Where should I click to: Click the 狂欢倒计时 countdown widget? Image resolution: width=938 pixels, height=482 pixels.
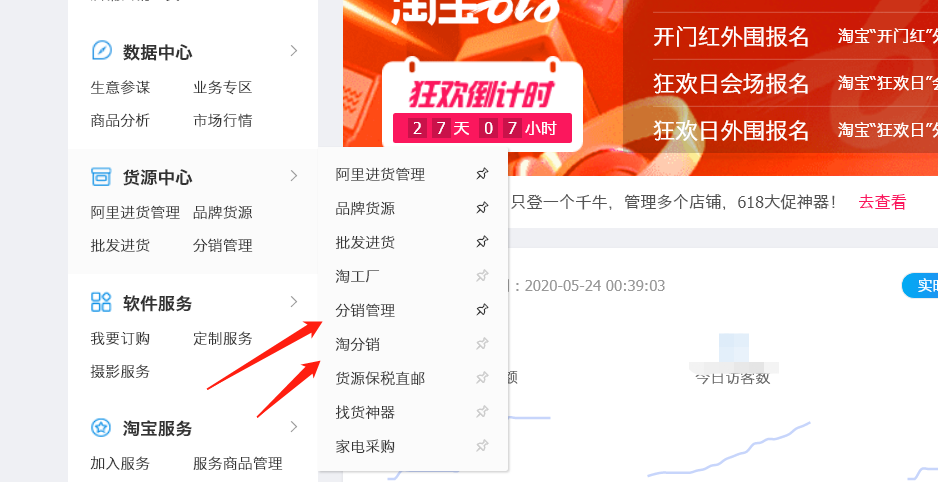pyautogui.click(x=482, y=103)
